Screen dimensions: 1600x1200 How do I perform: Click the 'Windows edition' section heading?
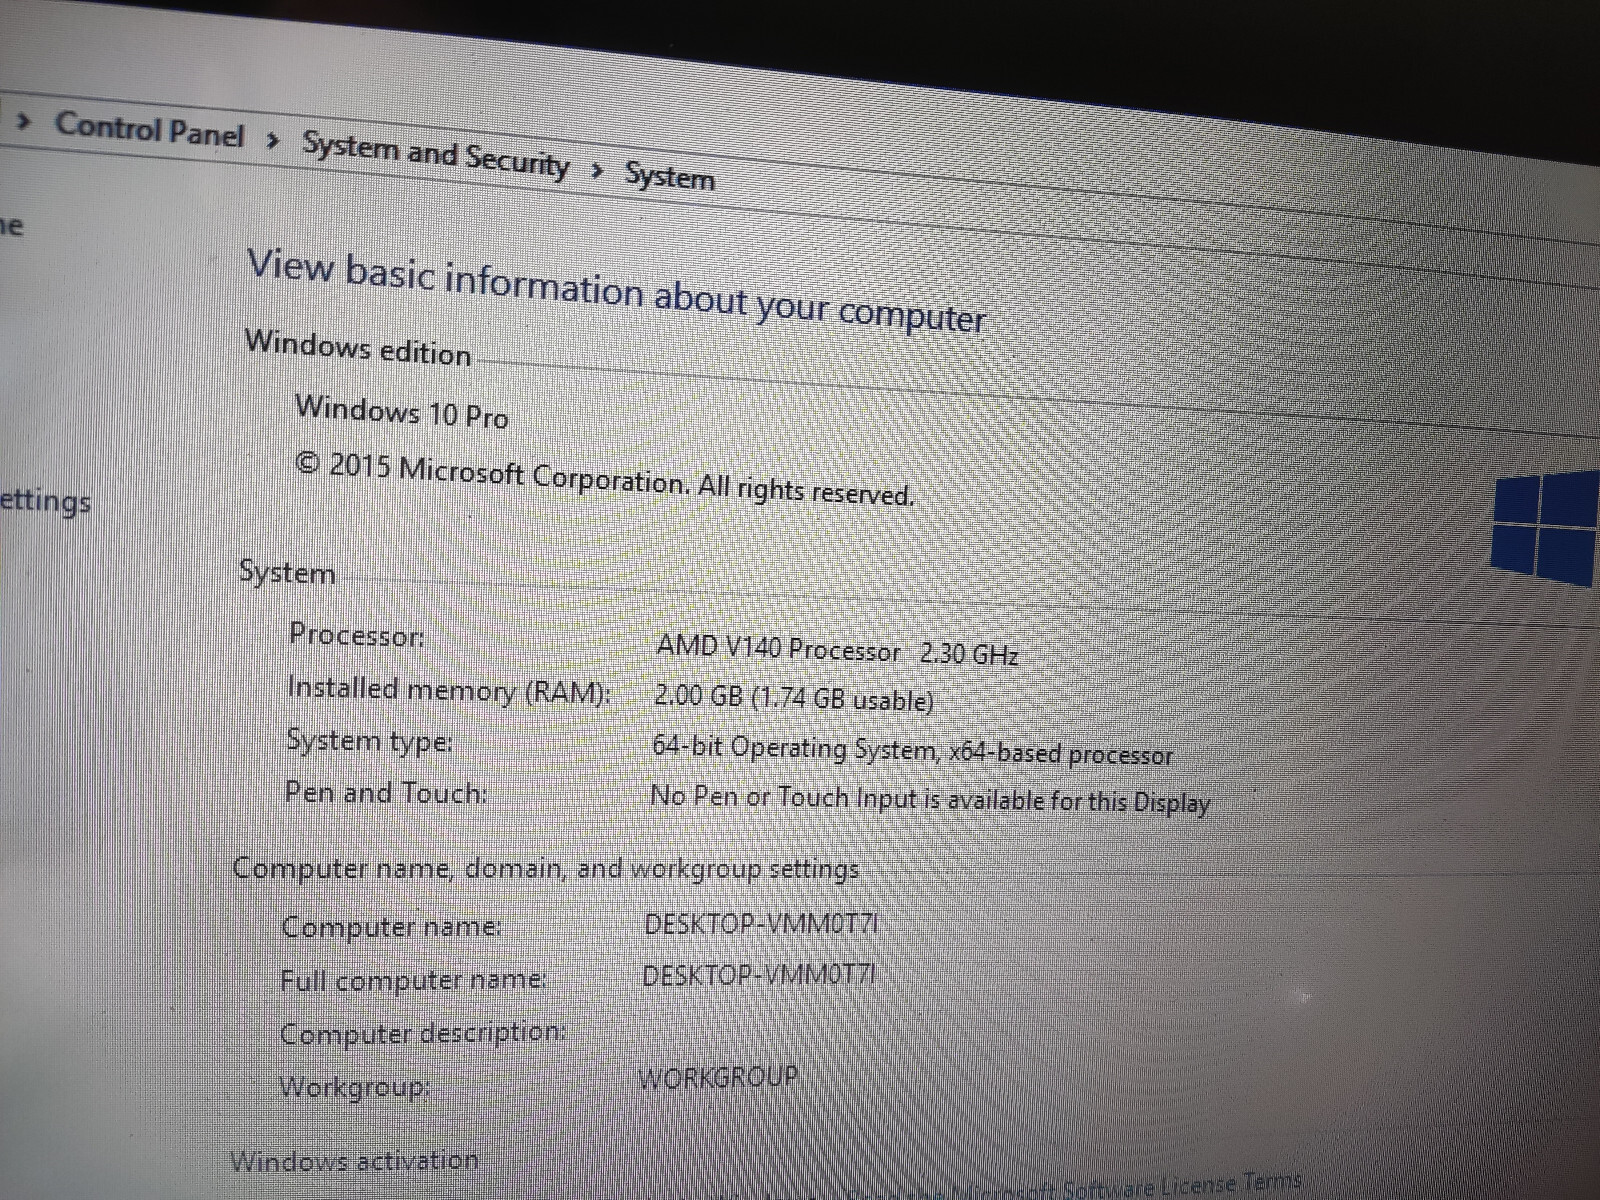pyautogui.click(x=358, y=348)
